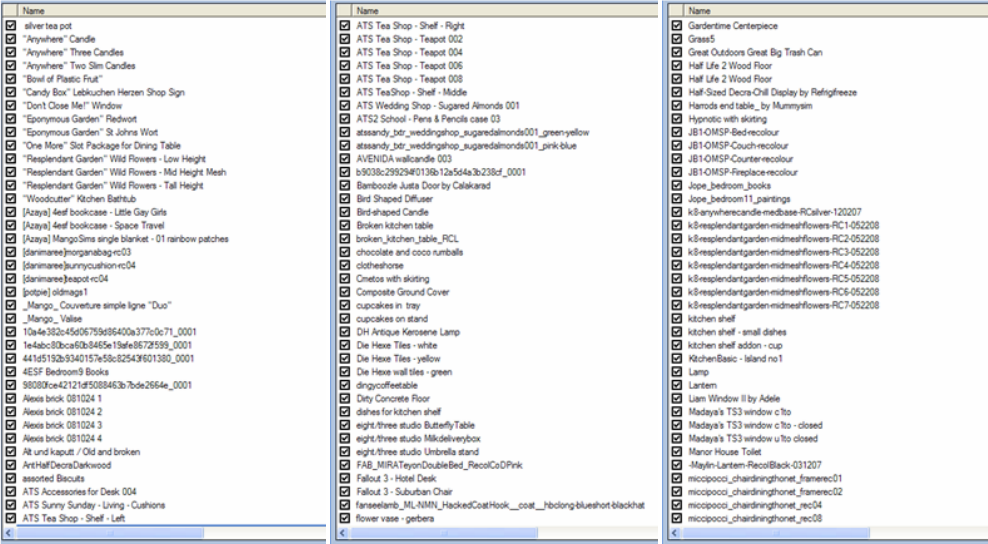988x544 pixels.
Task: Toggle checkbox for Hypnotic with skirting
Action: pos(677,119)
